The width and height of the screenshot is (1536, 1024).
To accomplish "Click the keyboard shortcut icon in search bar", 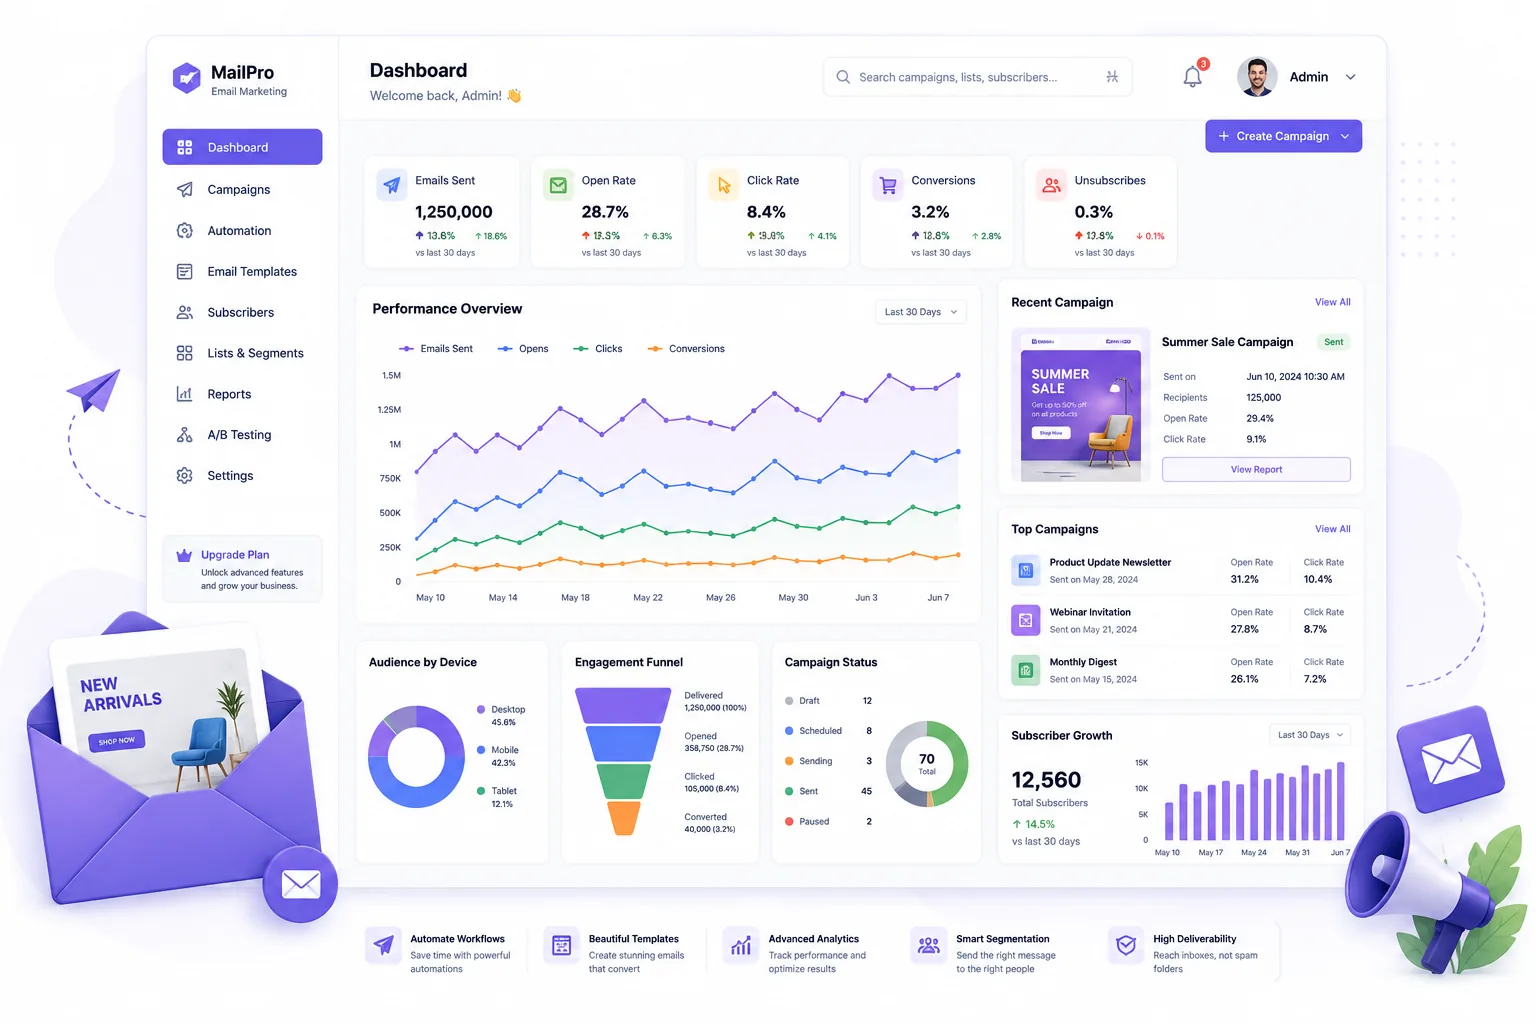I will (x=1112, y=77).
